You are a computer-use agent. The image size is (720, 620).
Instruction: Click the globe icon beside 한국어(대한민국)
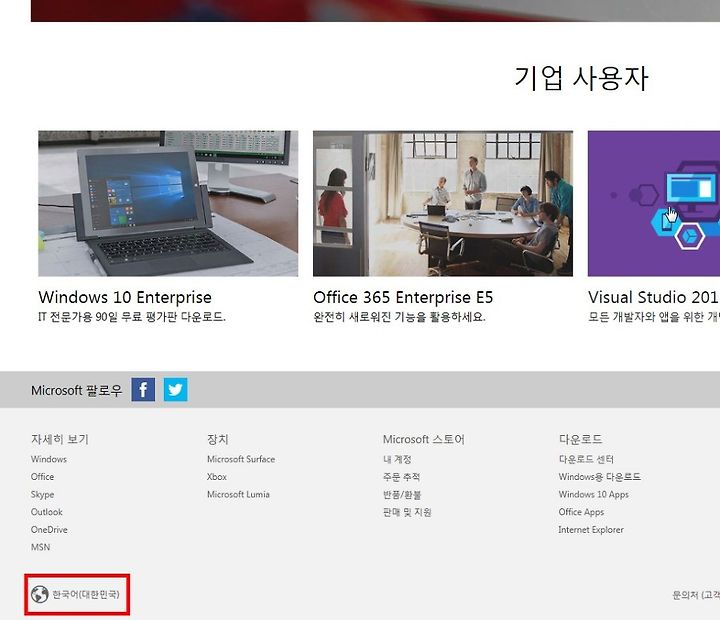40,594
